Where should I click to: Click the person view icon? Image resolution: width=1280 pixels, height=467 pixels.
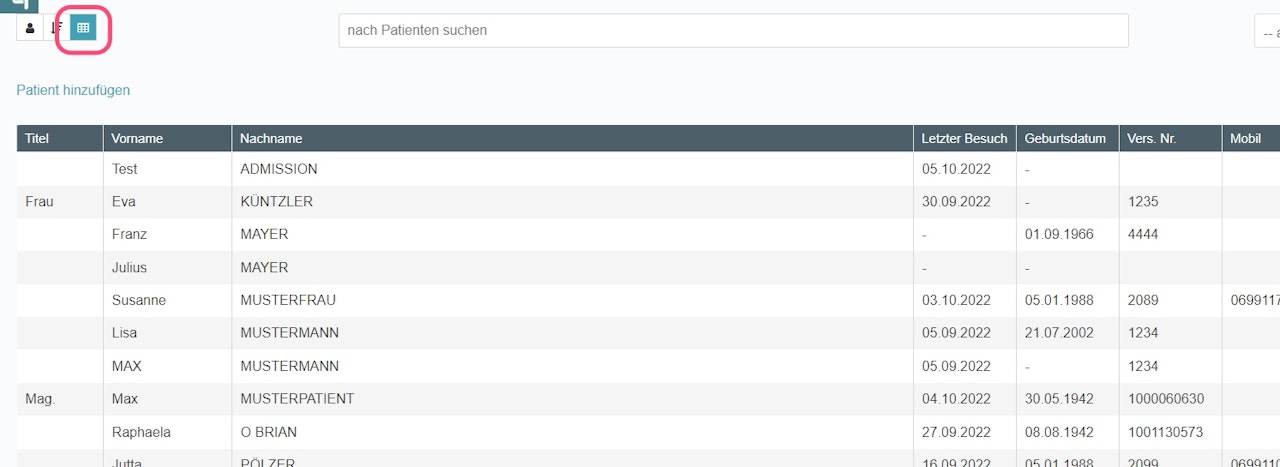[x=29, y=29]
